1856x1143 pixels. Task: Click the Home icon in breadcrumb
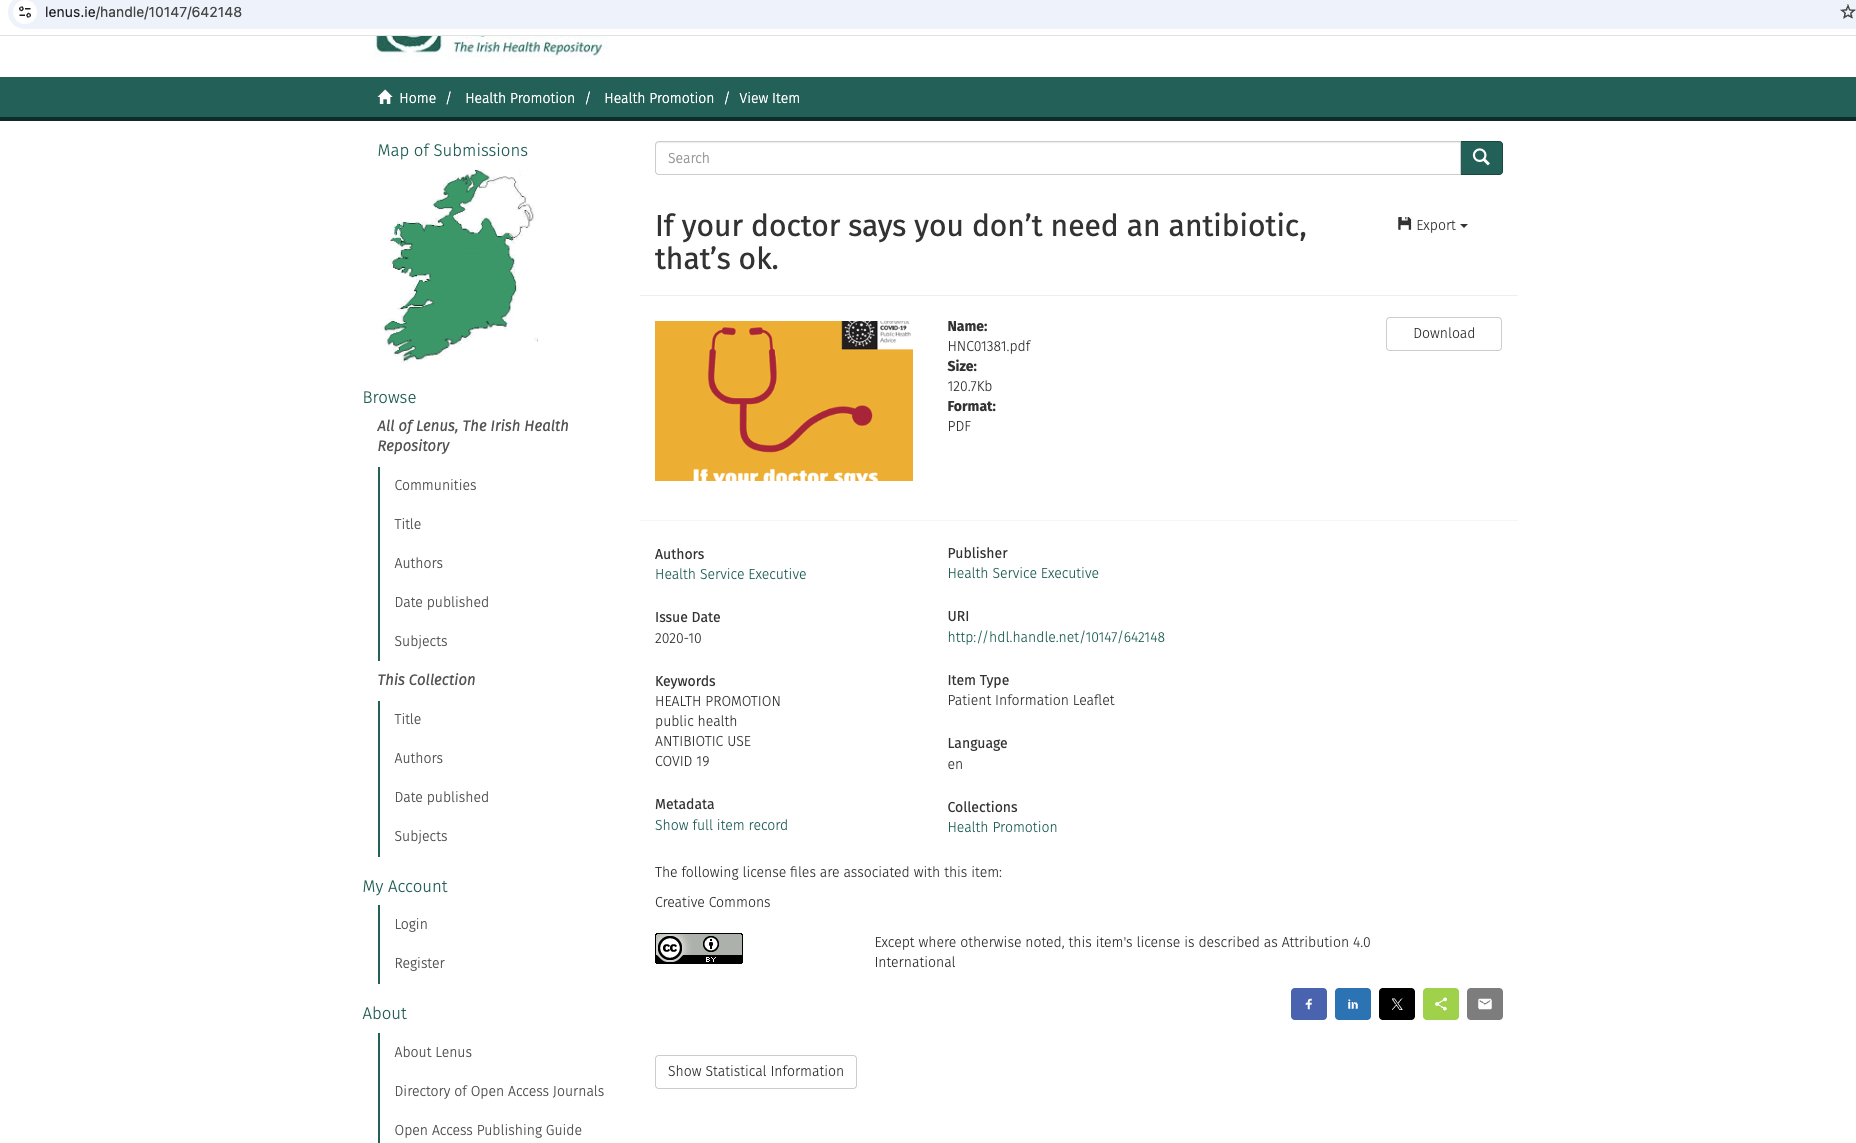tap(385, 97)
